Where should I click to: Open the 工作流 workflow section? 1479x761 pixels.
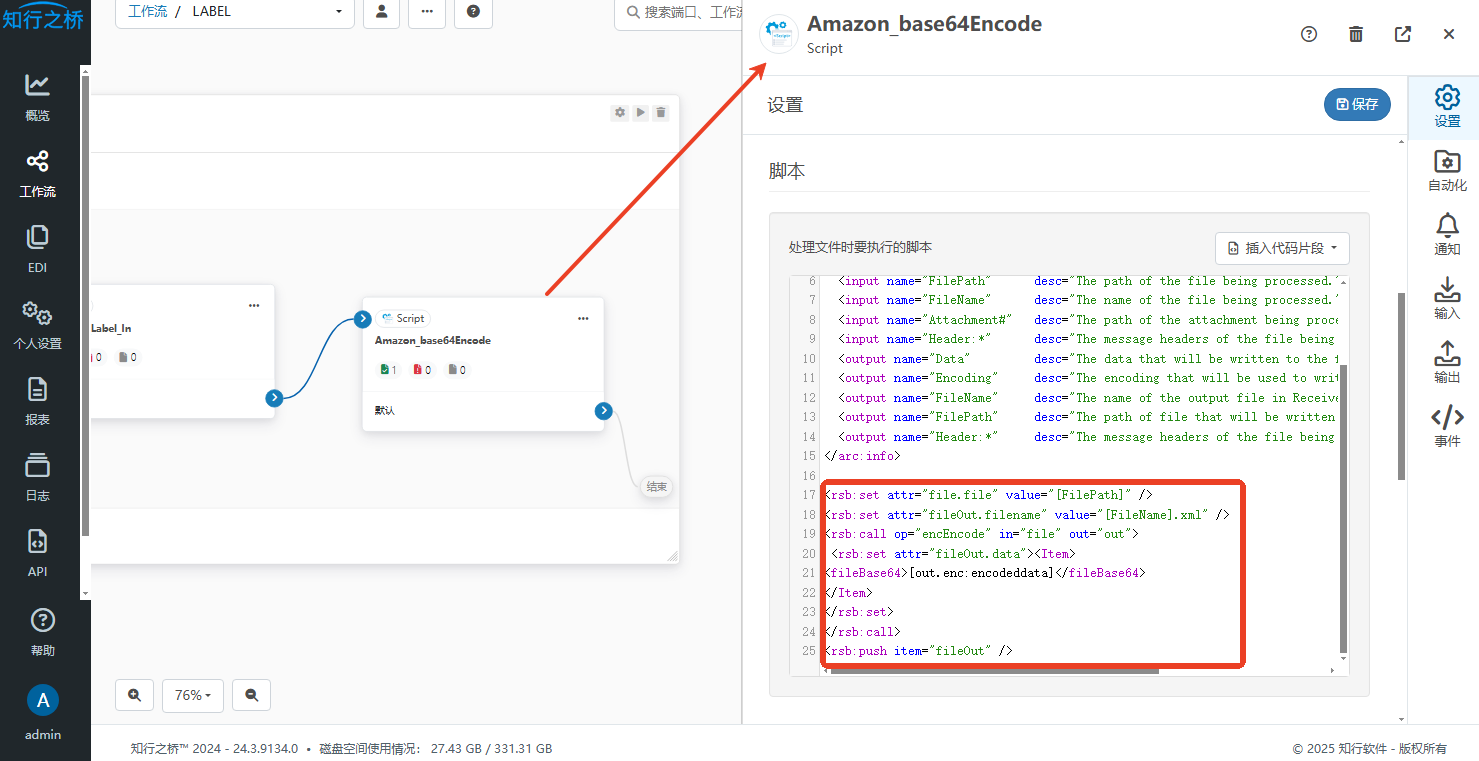pyautogui.click(x=37, y=173)
